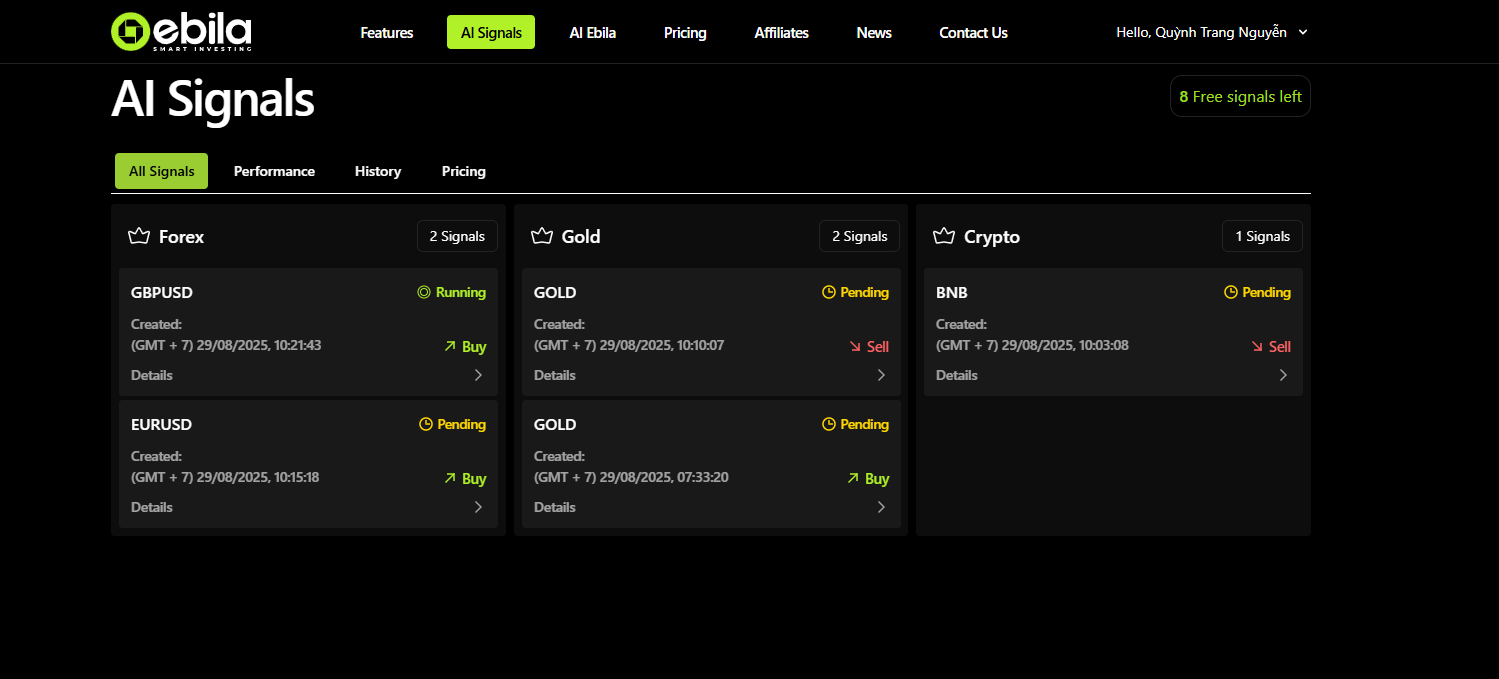Image resolution: width=1499 pixels, height=679 pixels.
Task: Select the second GOLD Buy signal card
Action: [x=710, y=464]
